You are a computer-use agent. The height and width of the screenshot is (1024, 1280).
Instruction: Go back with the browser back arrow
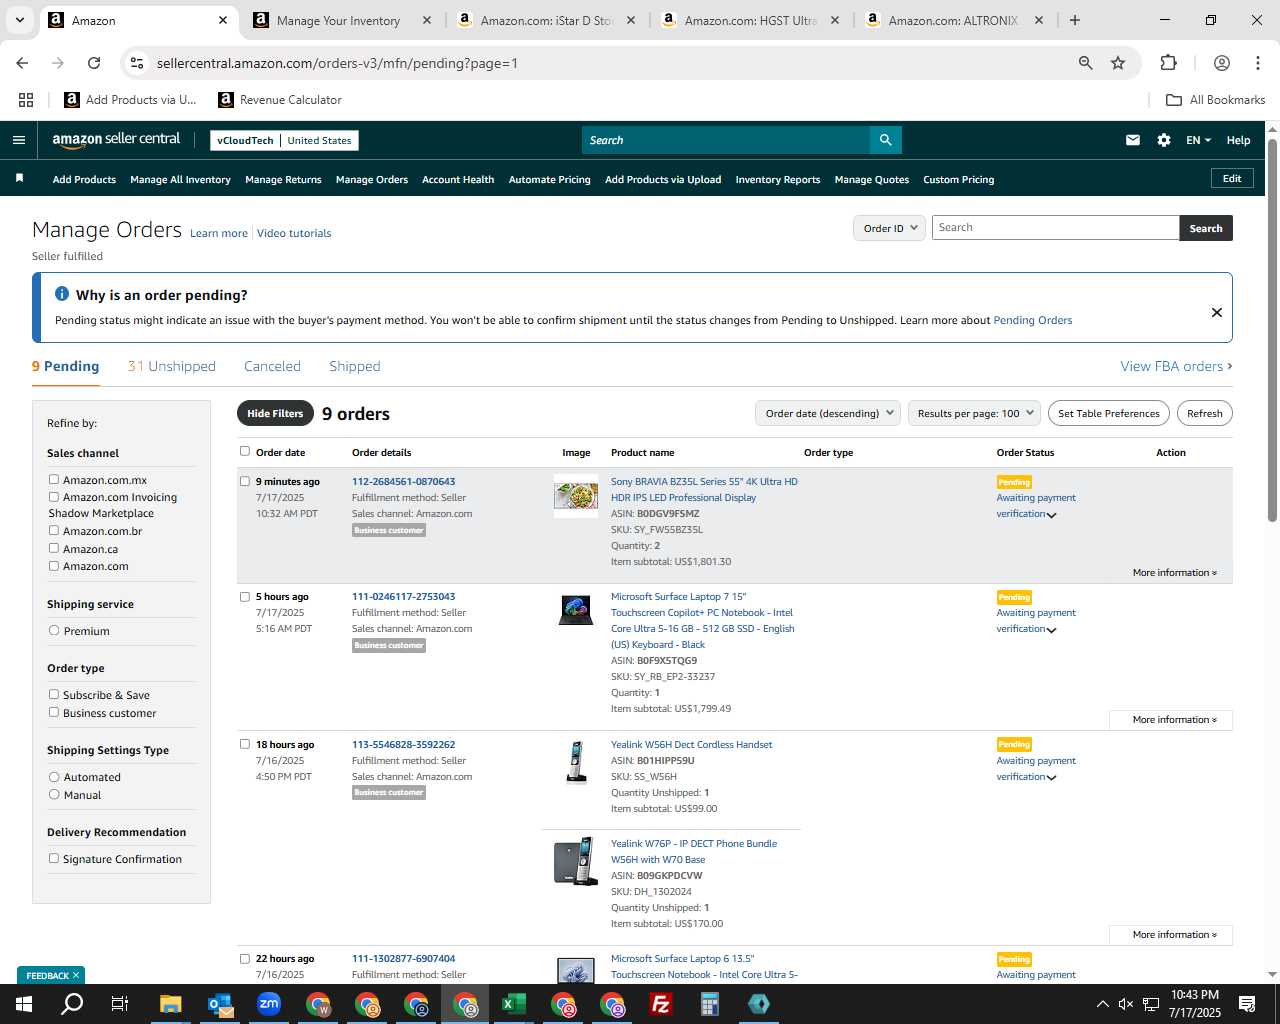click(x=22, y=63)
